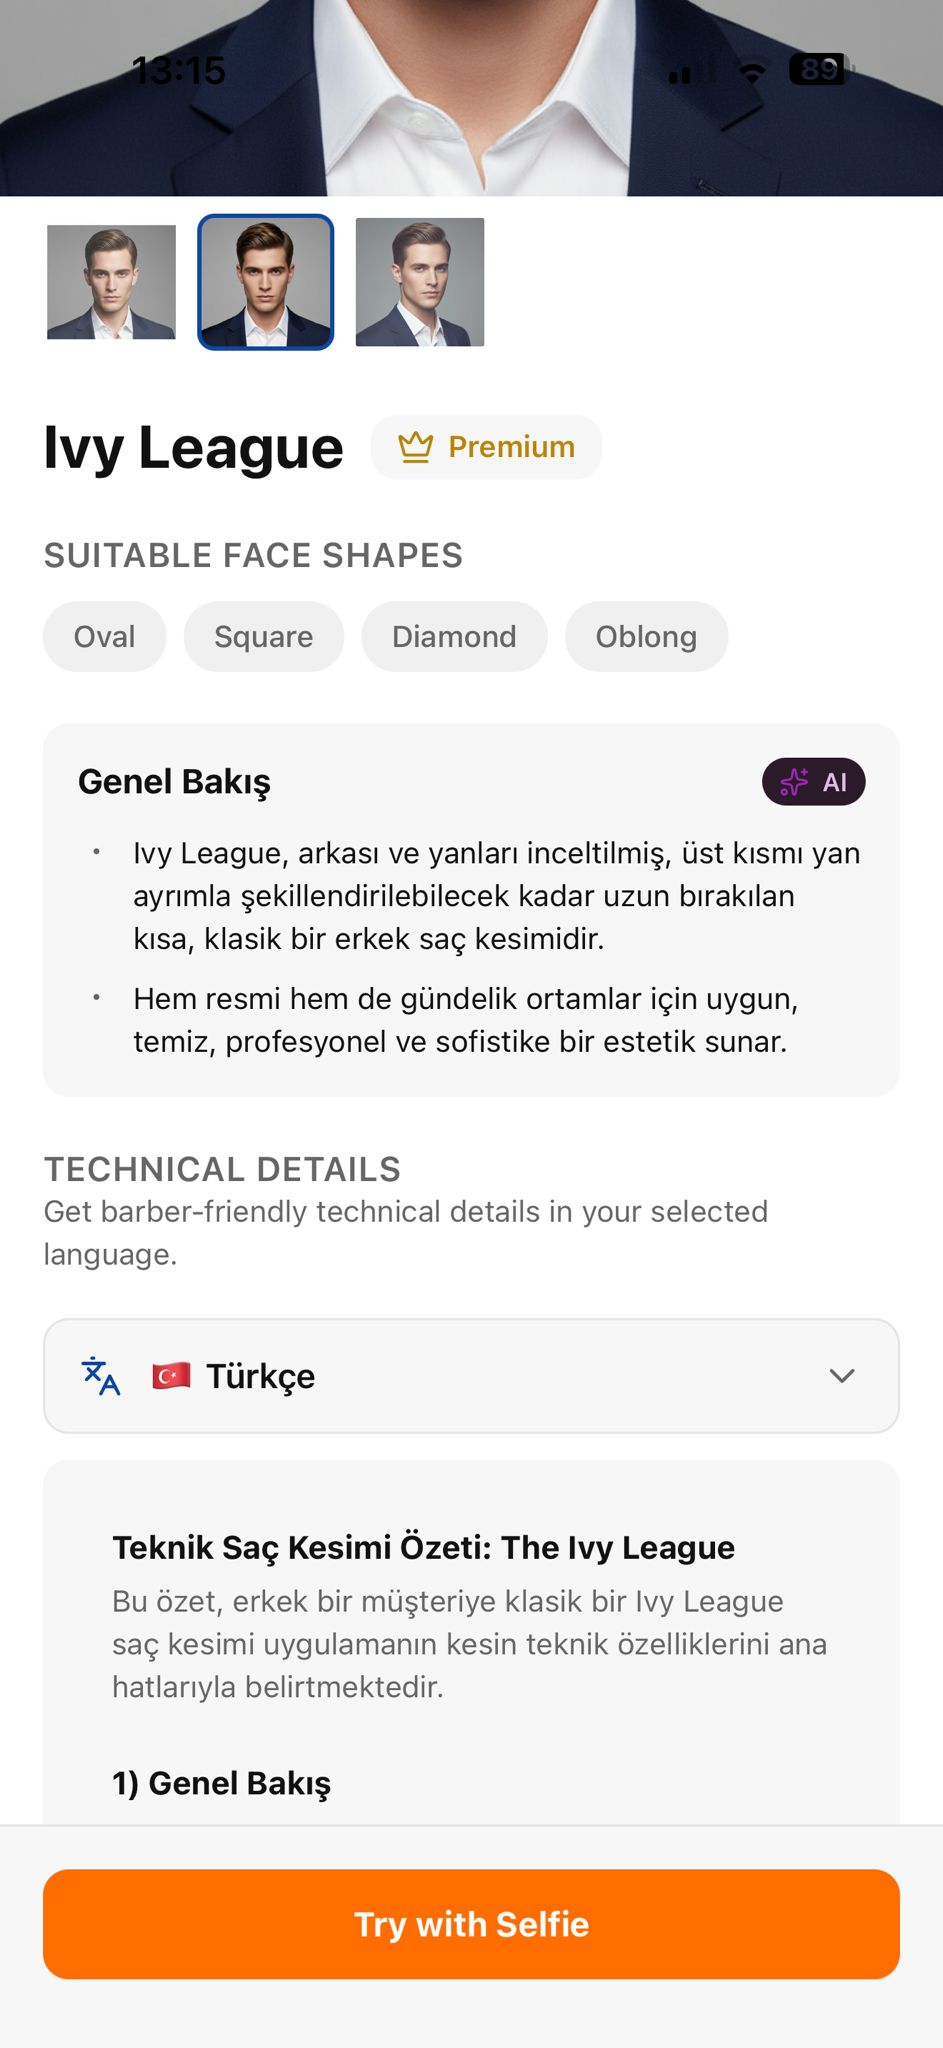Select the middle highlighted hairstyle thumbnail

266,282
